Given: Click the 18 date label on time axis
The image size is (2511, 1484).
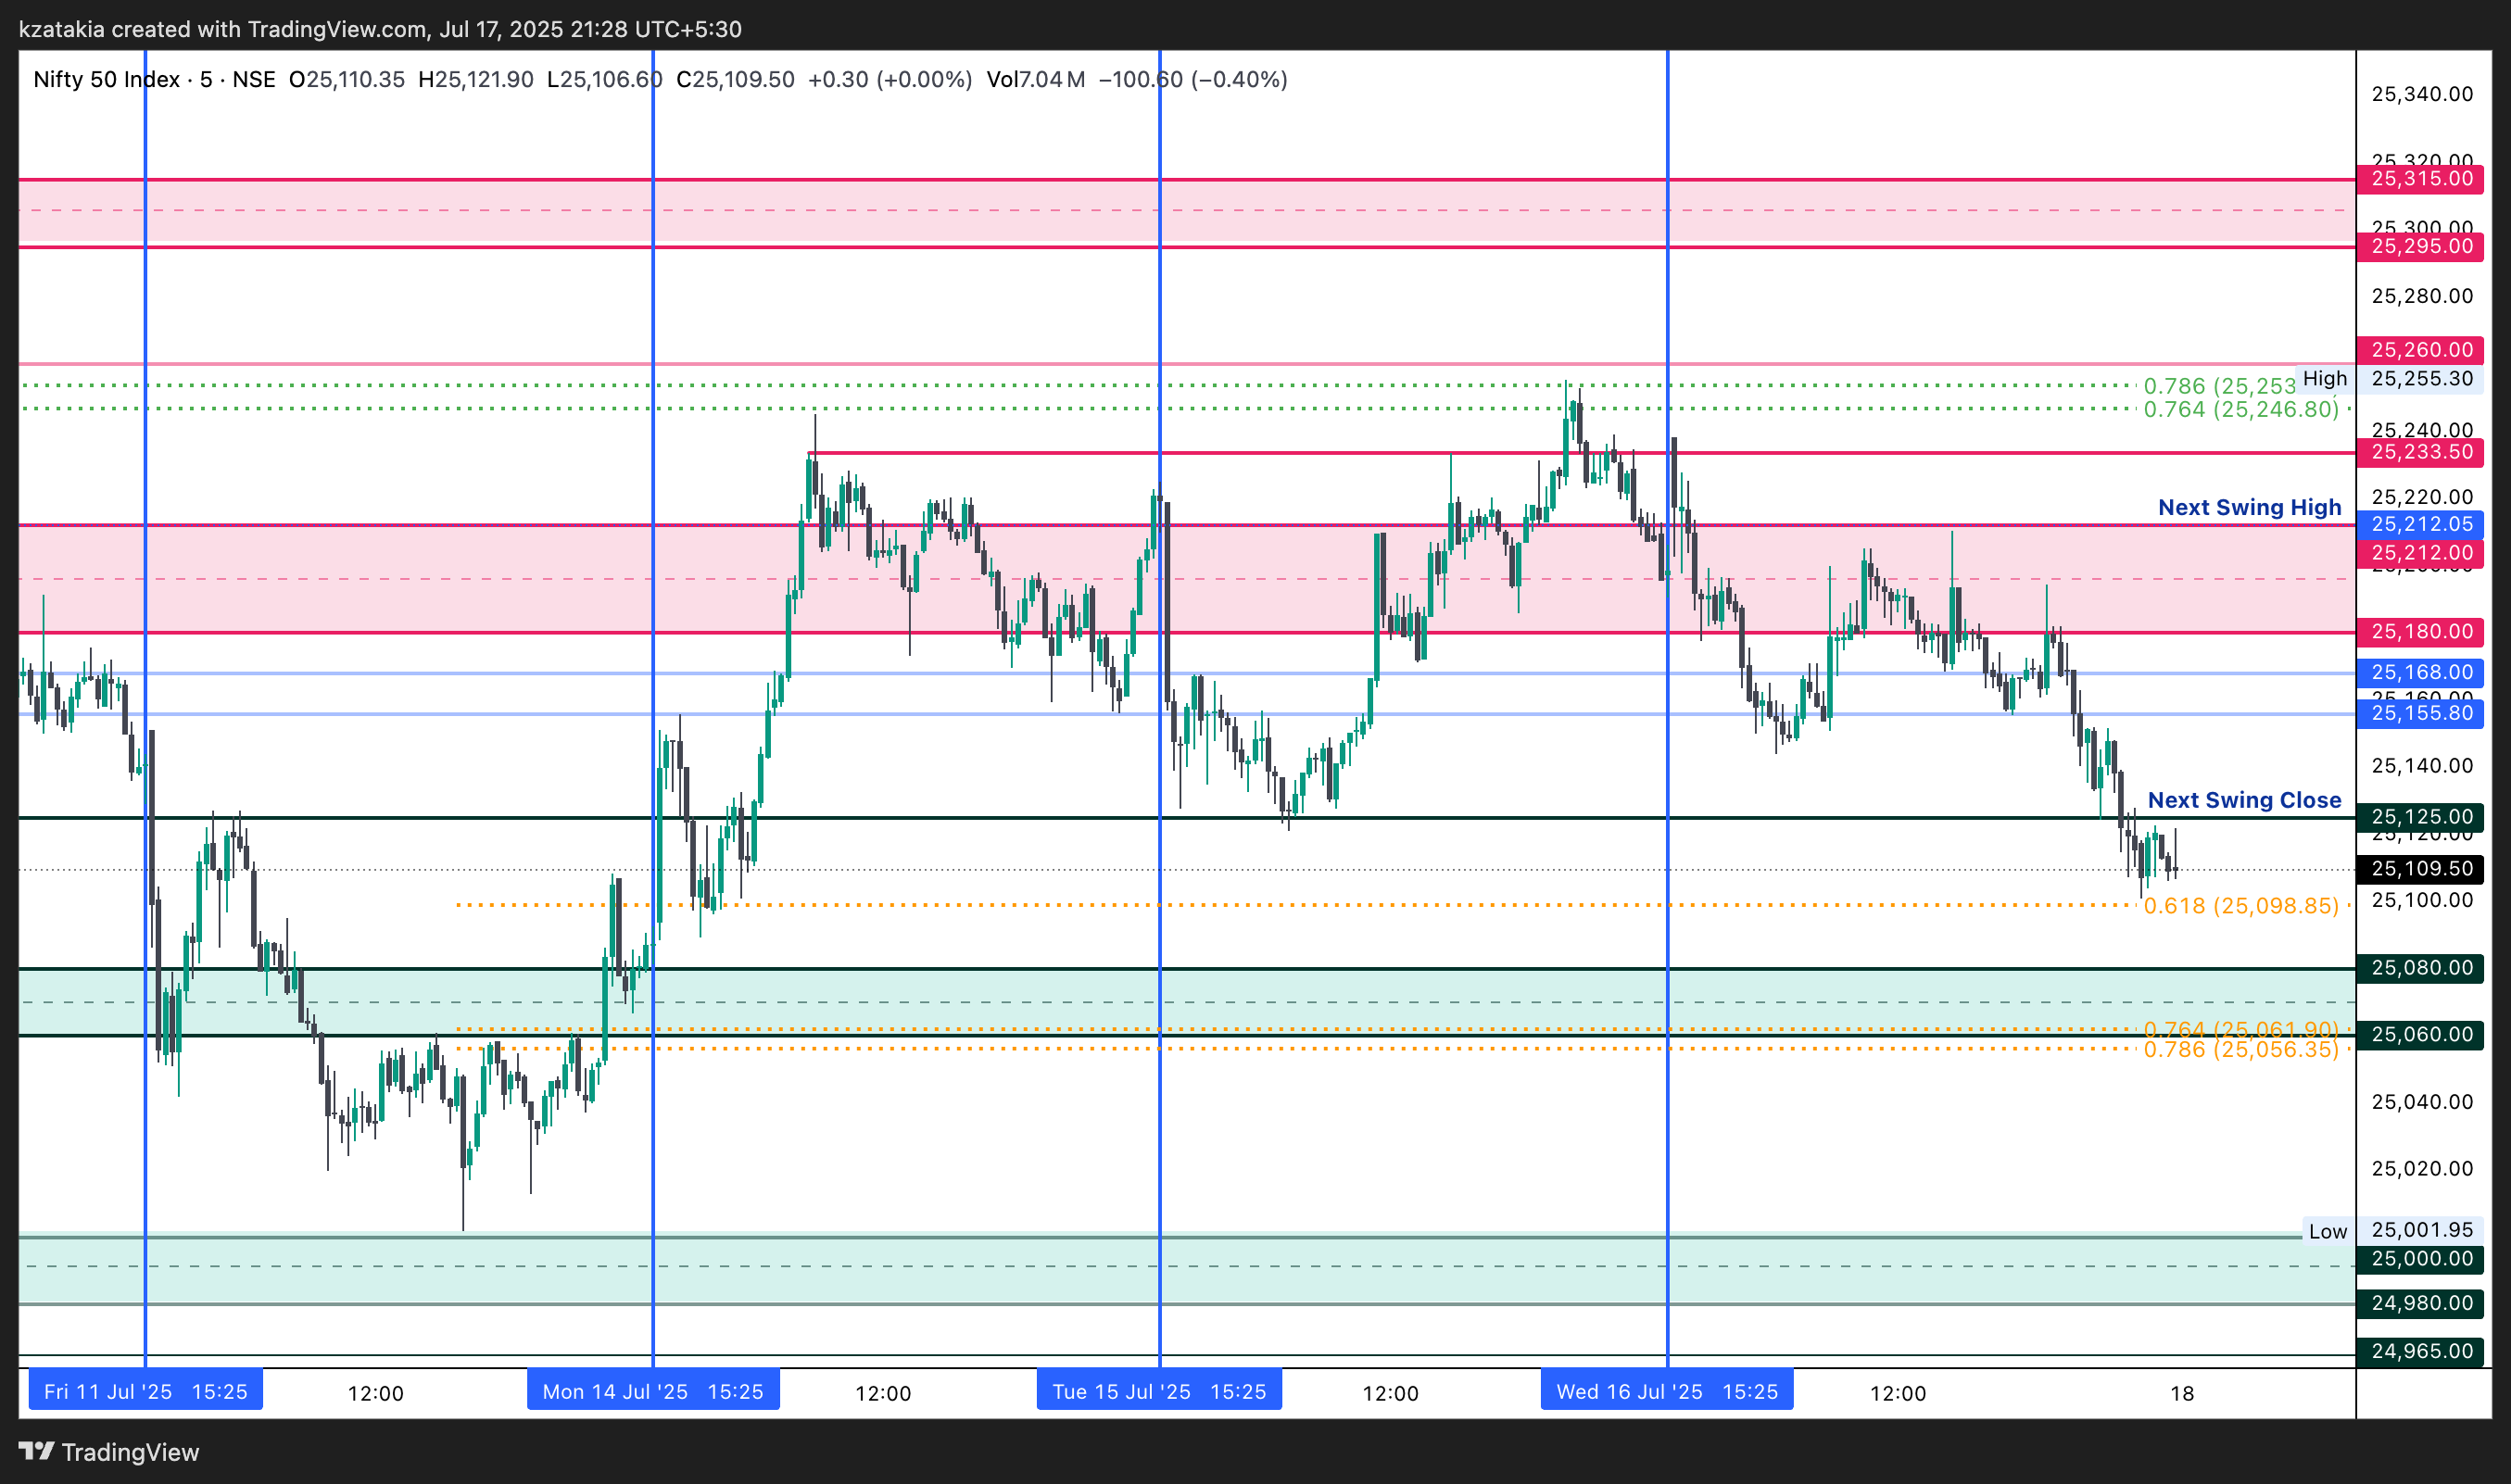Looking at the screenshot, I should coord(2182,1393).
